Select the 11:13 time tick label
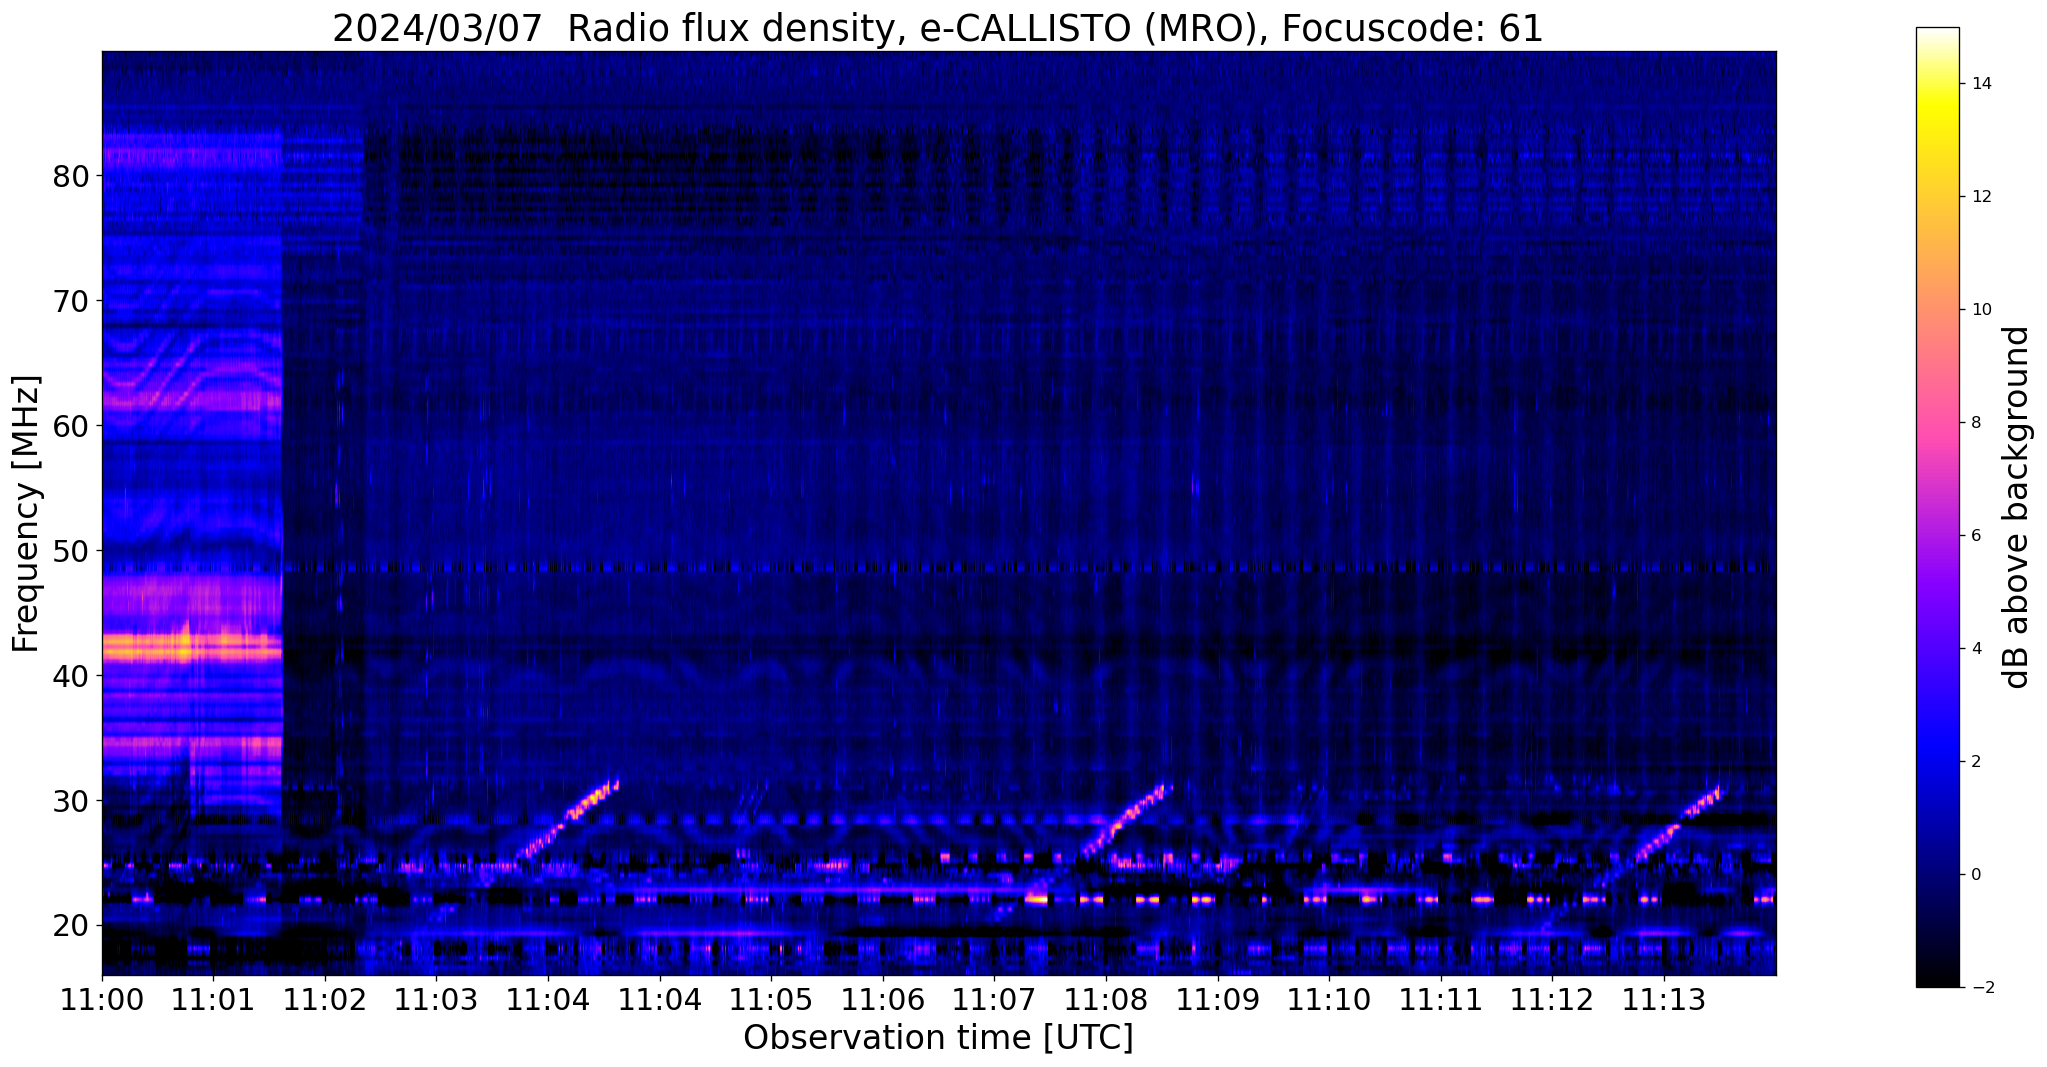Screen dimensions: 2047x1067 (x=1664, y=999)
